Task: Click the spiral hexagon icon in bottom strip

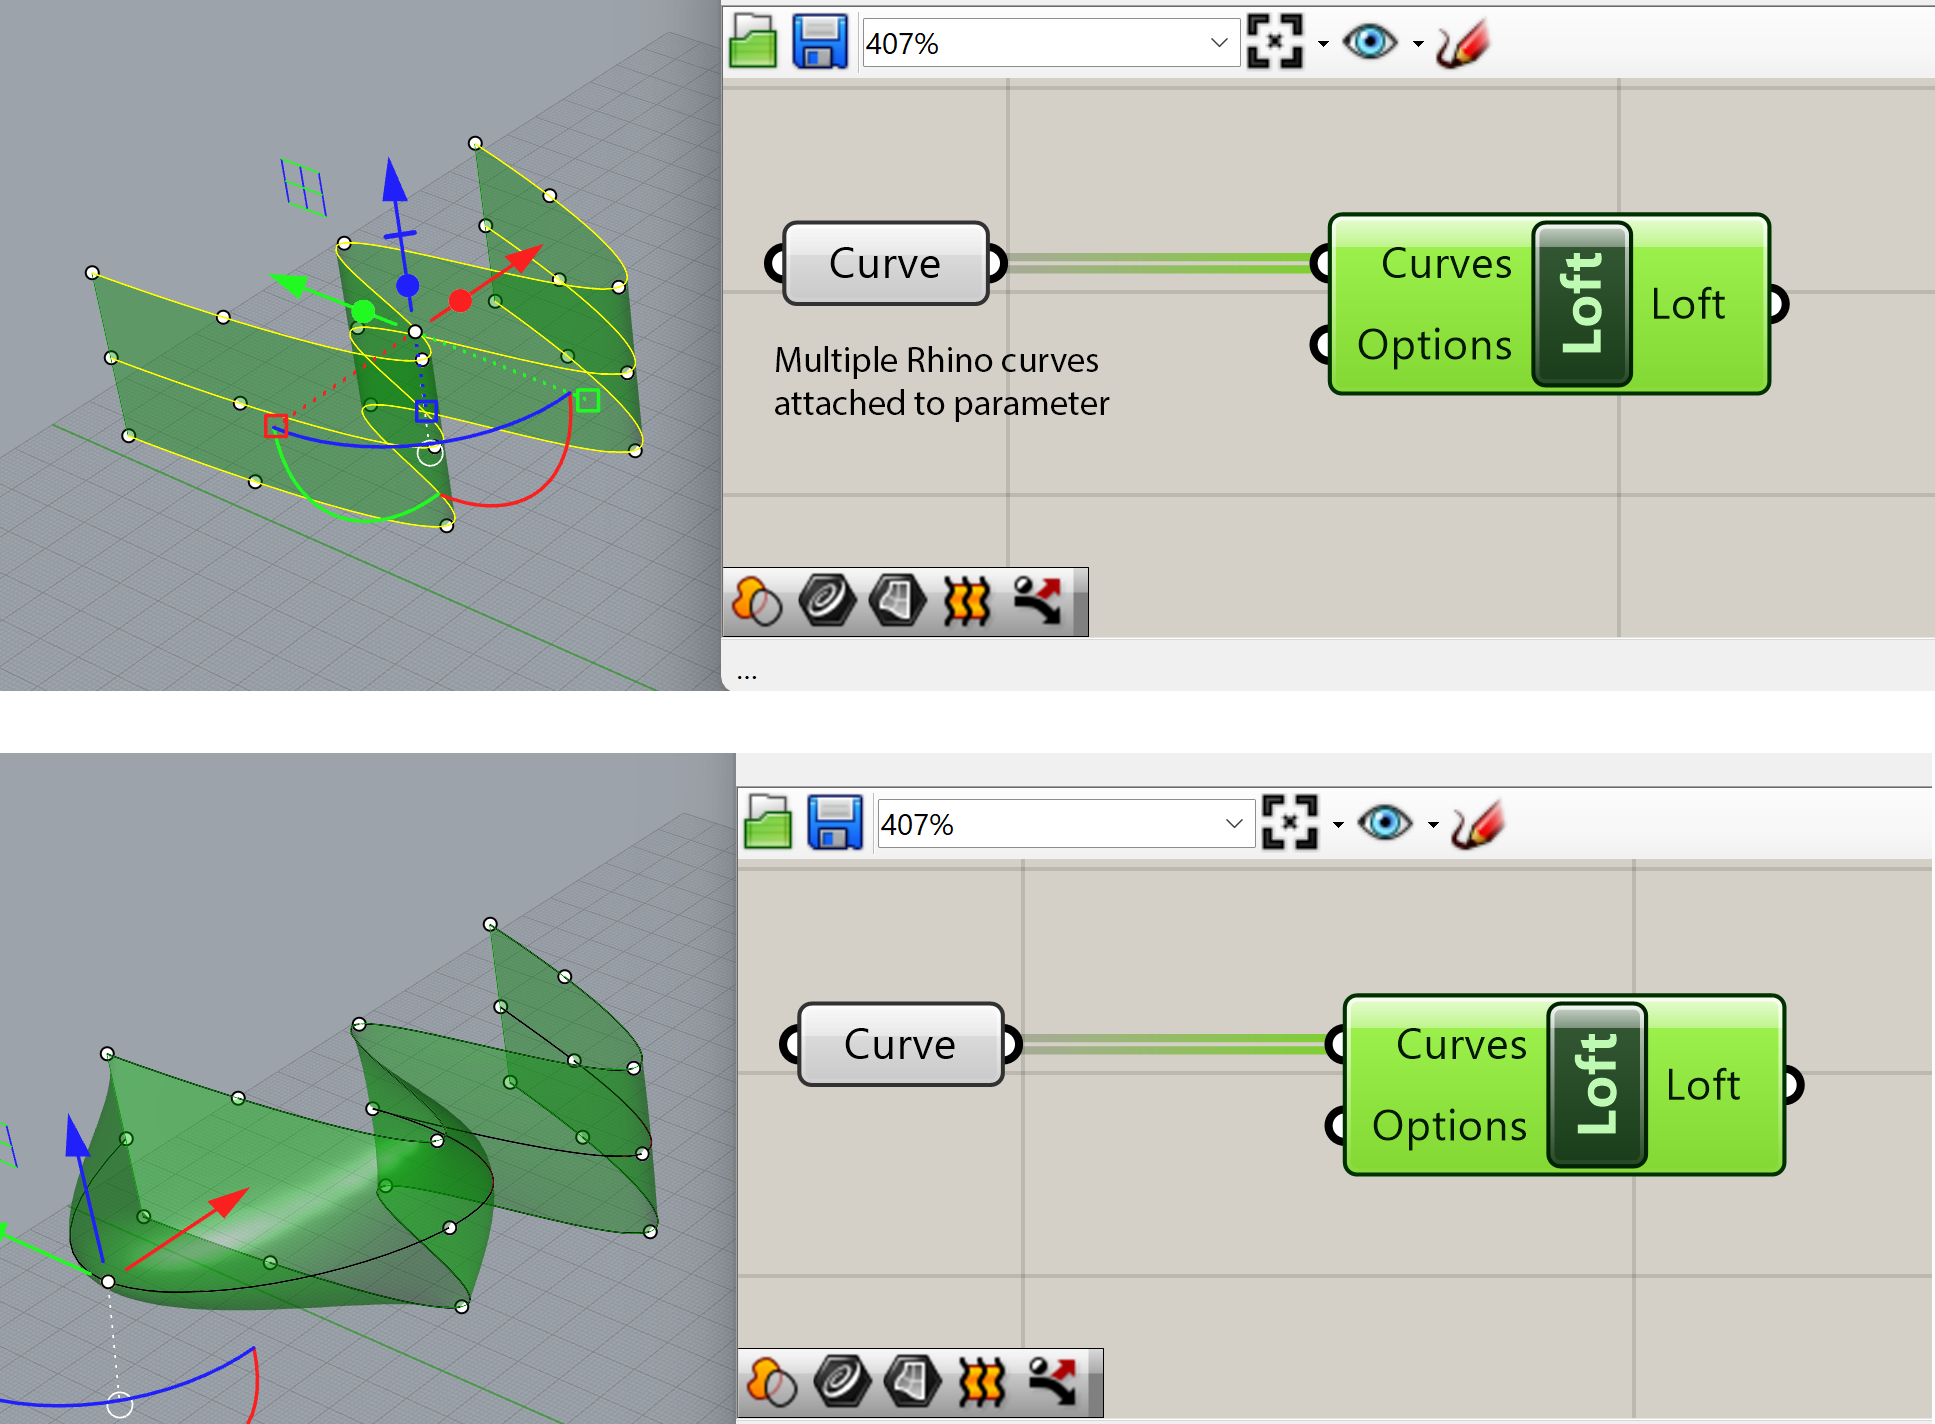Action: tap(842, 1383)
